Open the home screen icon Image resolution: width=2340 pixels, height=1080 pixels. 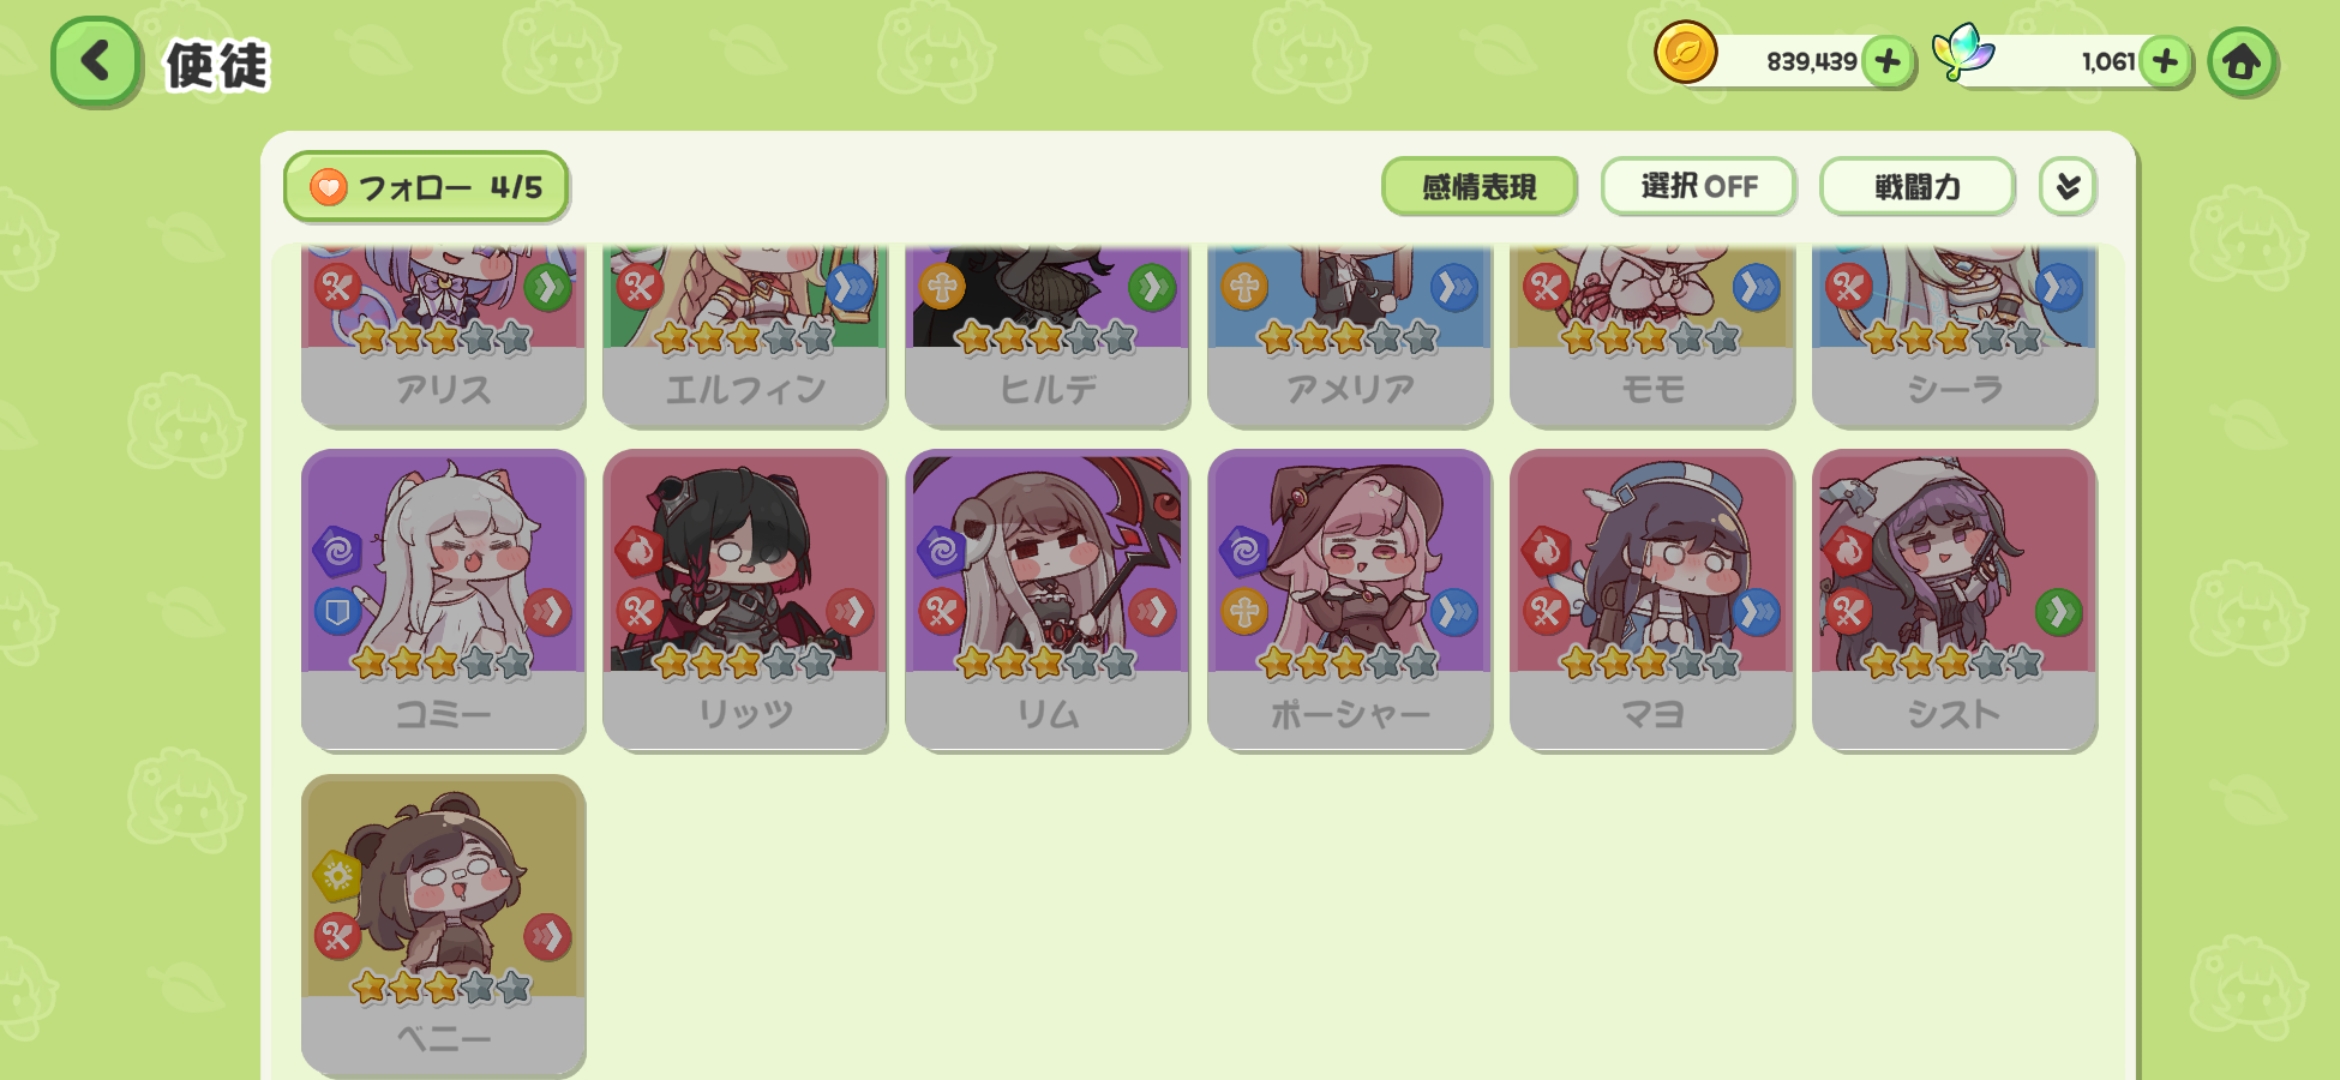point(2242,62)
